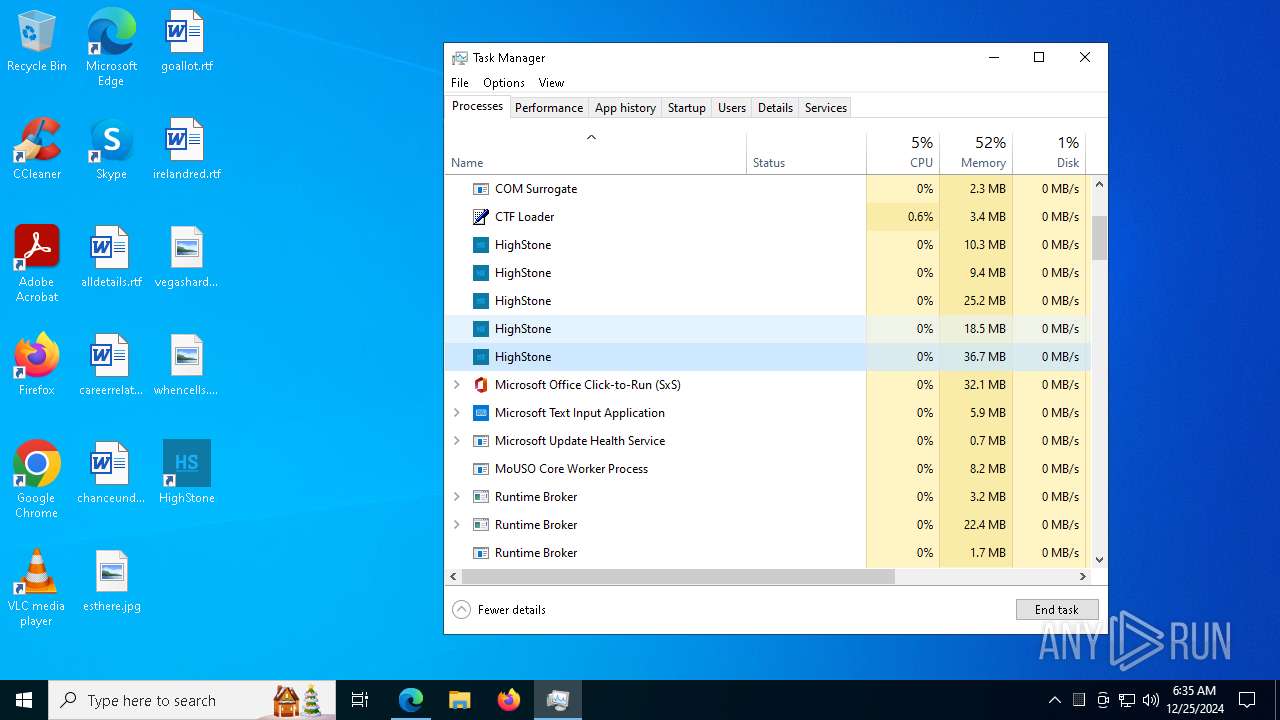Launch Firefox from desktop icon
The width and height of the screenshot is (1280, 720).
click(37, 365)
